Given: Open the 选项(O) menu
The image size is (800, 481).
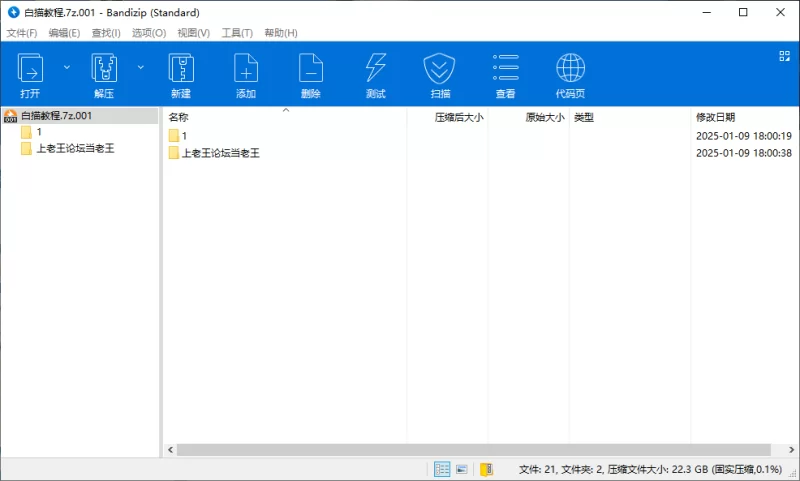Looking at the screenshot, I should (149, 33).
